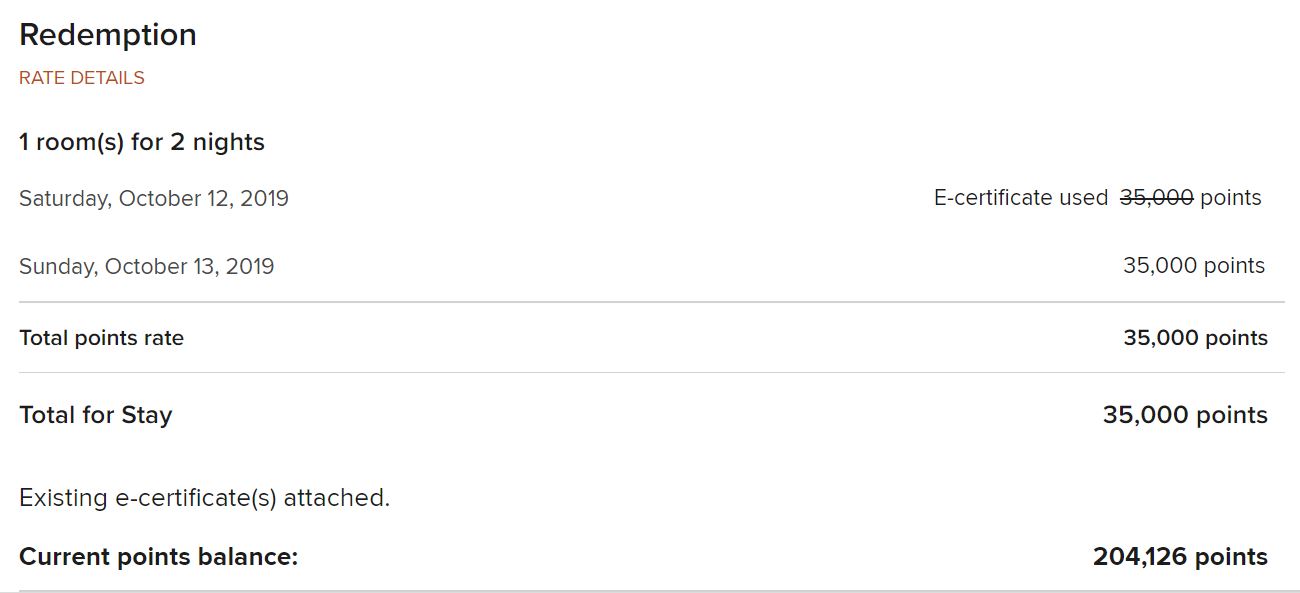
Task: Open the RATE DETAILS link
Action: click(x=82, y=78)
